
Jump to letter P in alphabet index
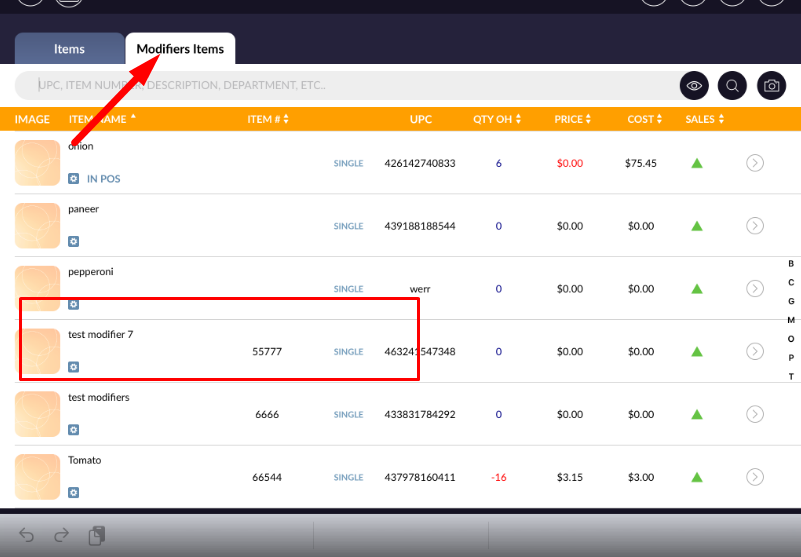coord(791,358)
